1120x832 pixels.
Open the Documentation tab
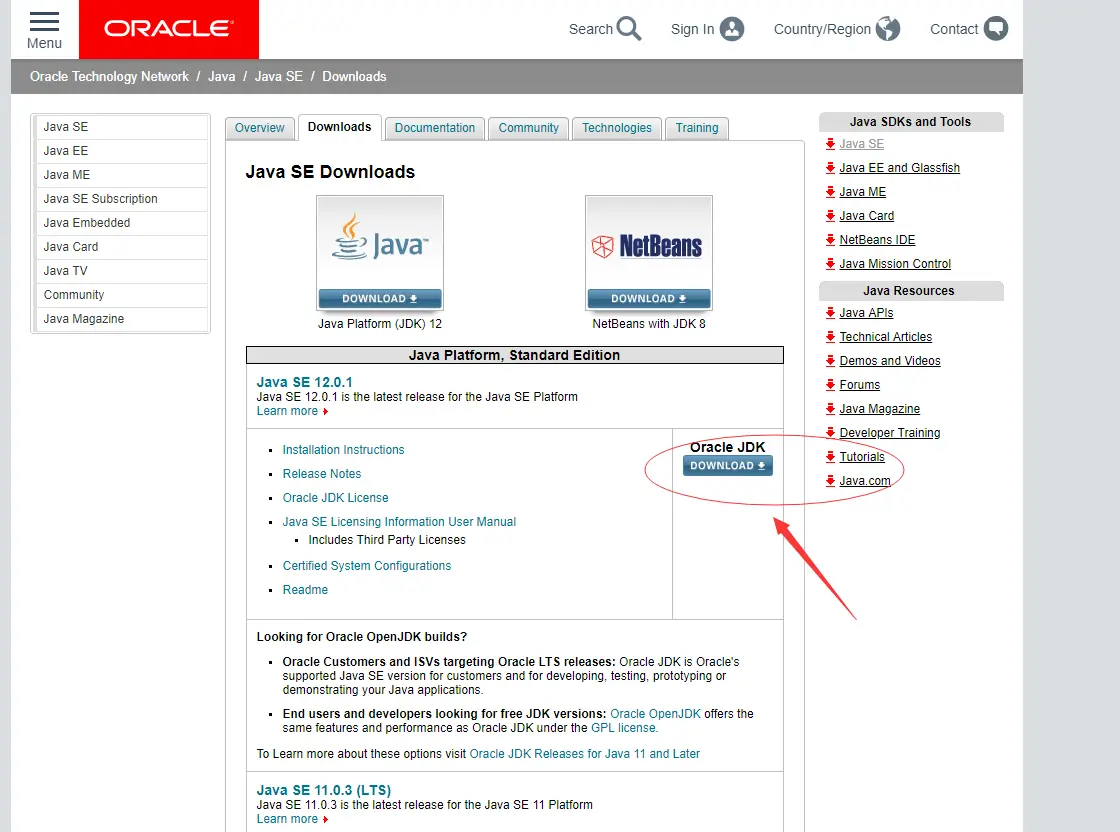pos(434,128)
